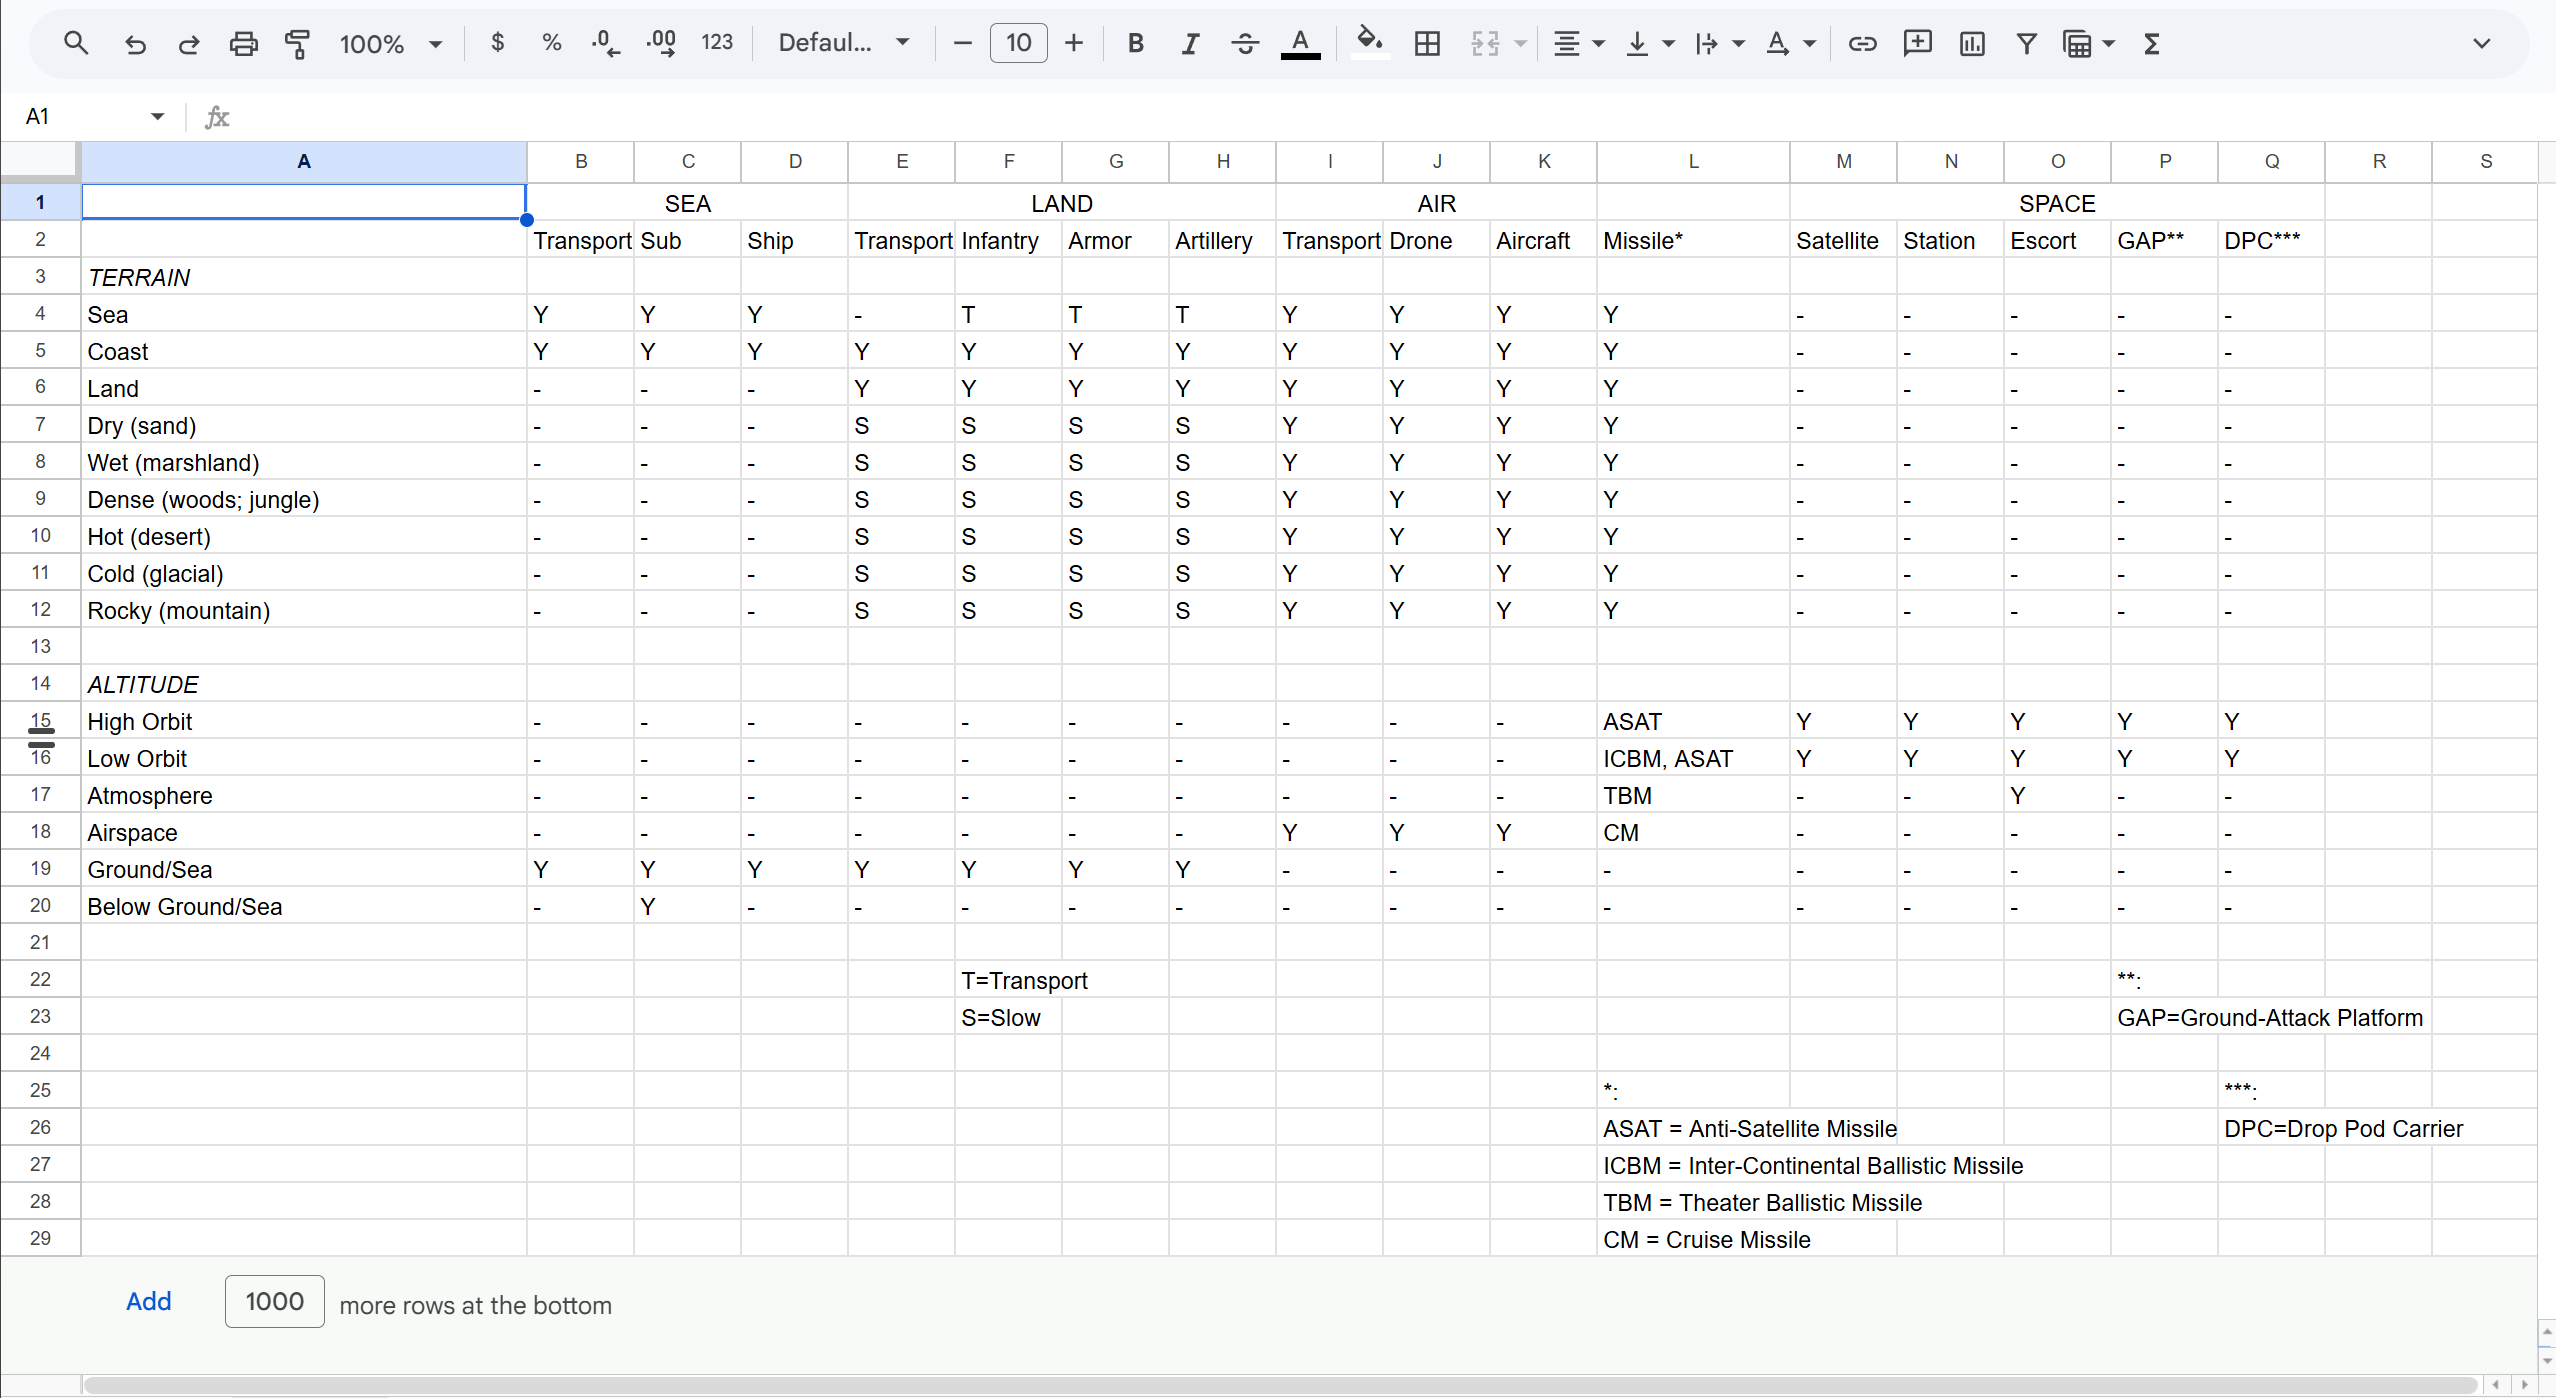Expand the Name box dropdown arrow
Image resolution: width=2556 pixels, height=1398 pixels.
coord(157,117)
